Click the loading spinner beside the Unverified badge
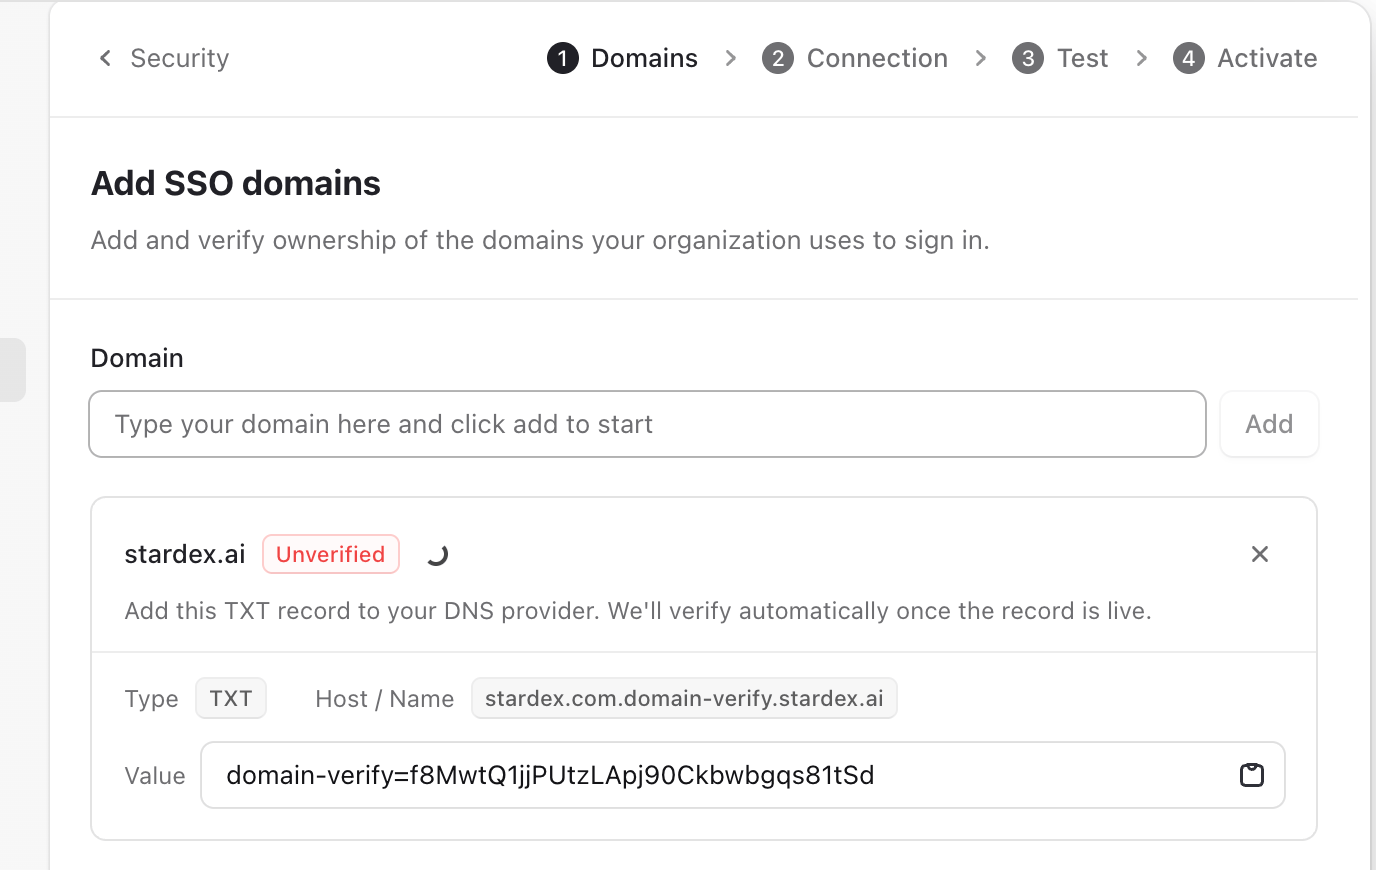 [x=437, y=554]
